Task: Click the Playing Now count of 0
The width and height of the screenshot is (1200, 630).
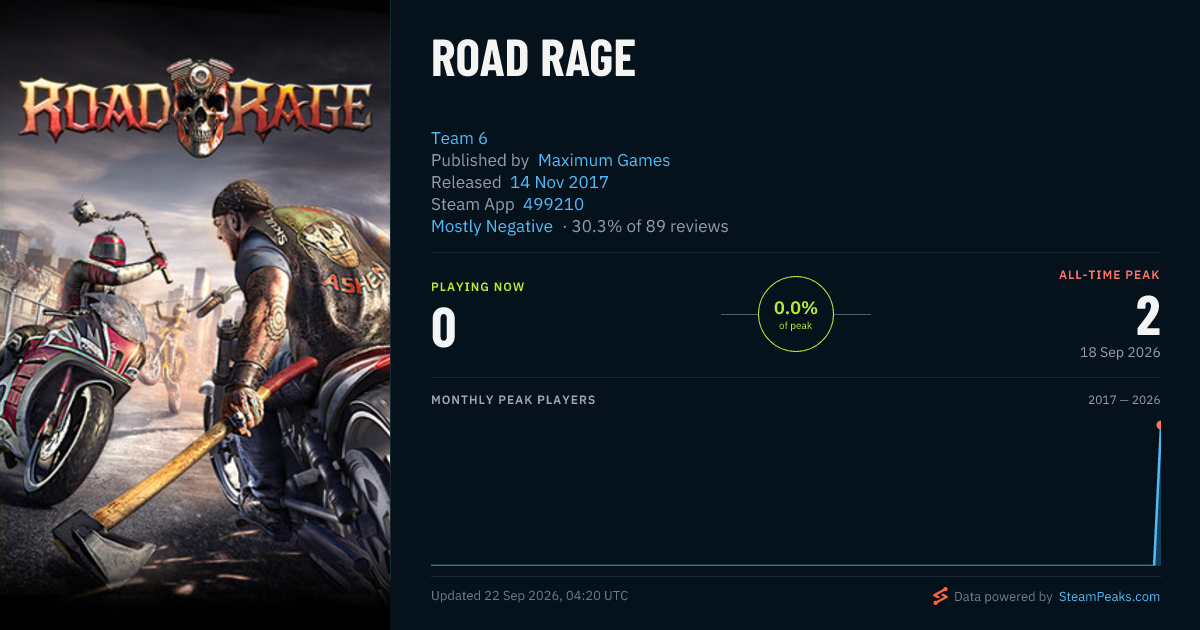Action: (443, 329)
